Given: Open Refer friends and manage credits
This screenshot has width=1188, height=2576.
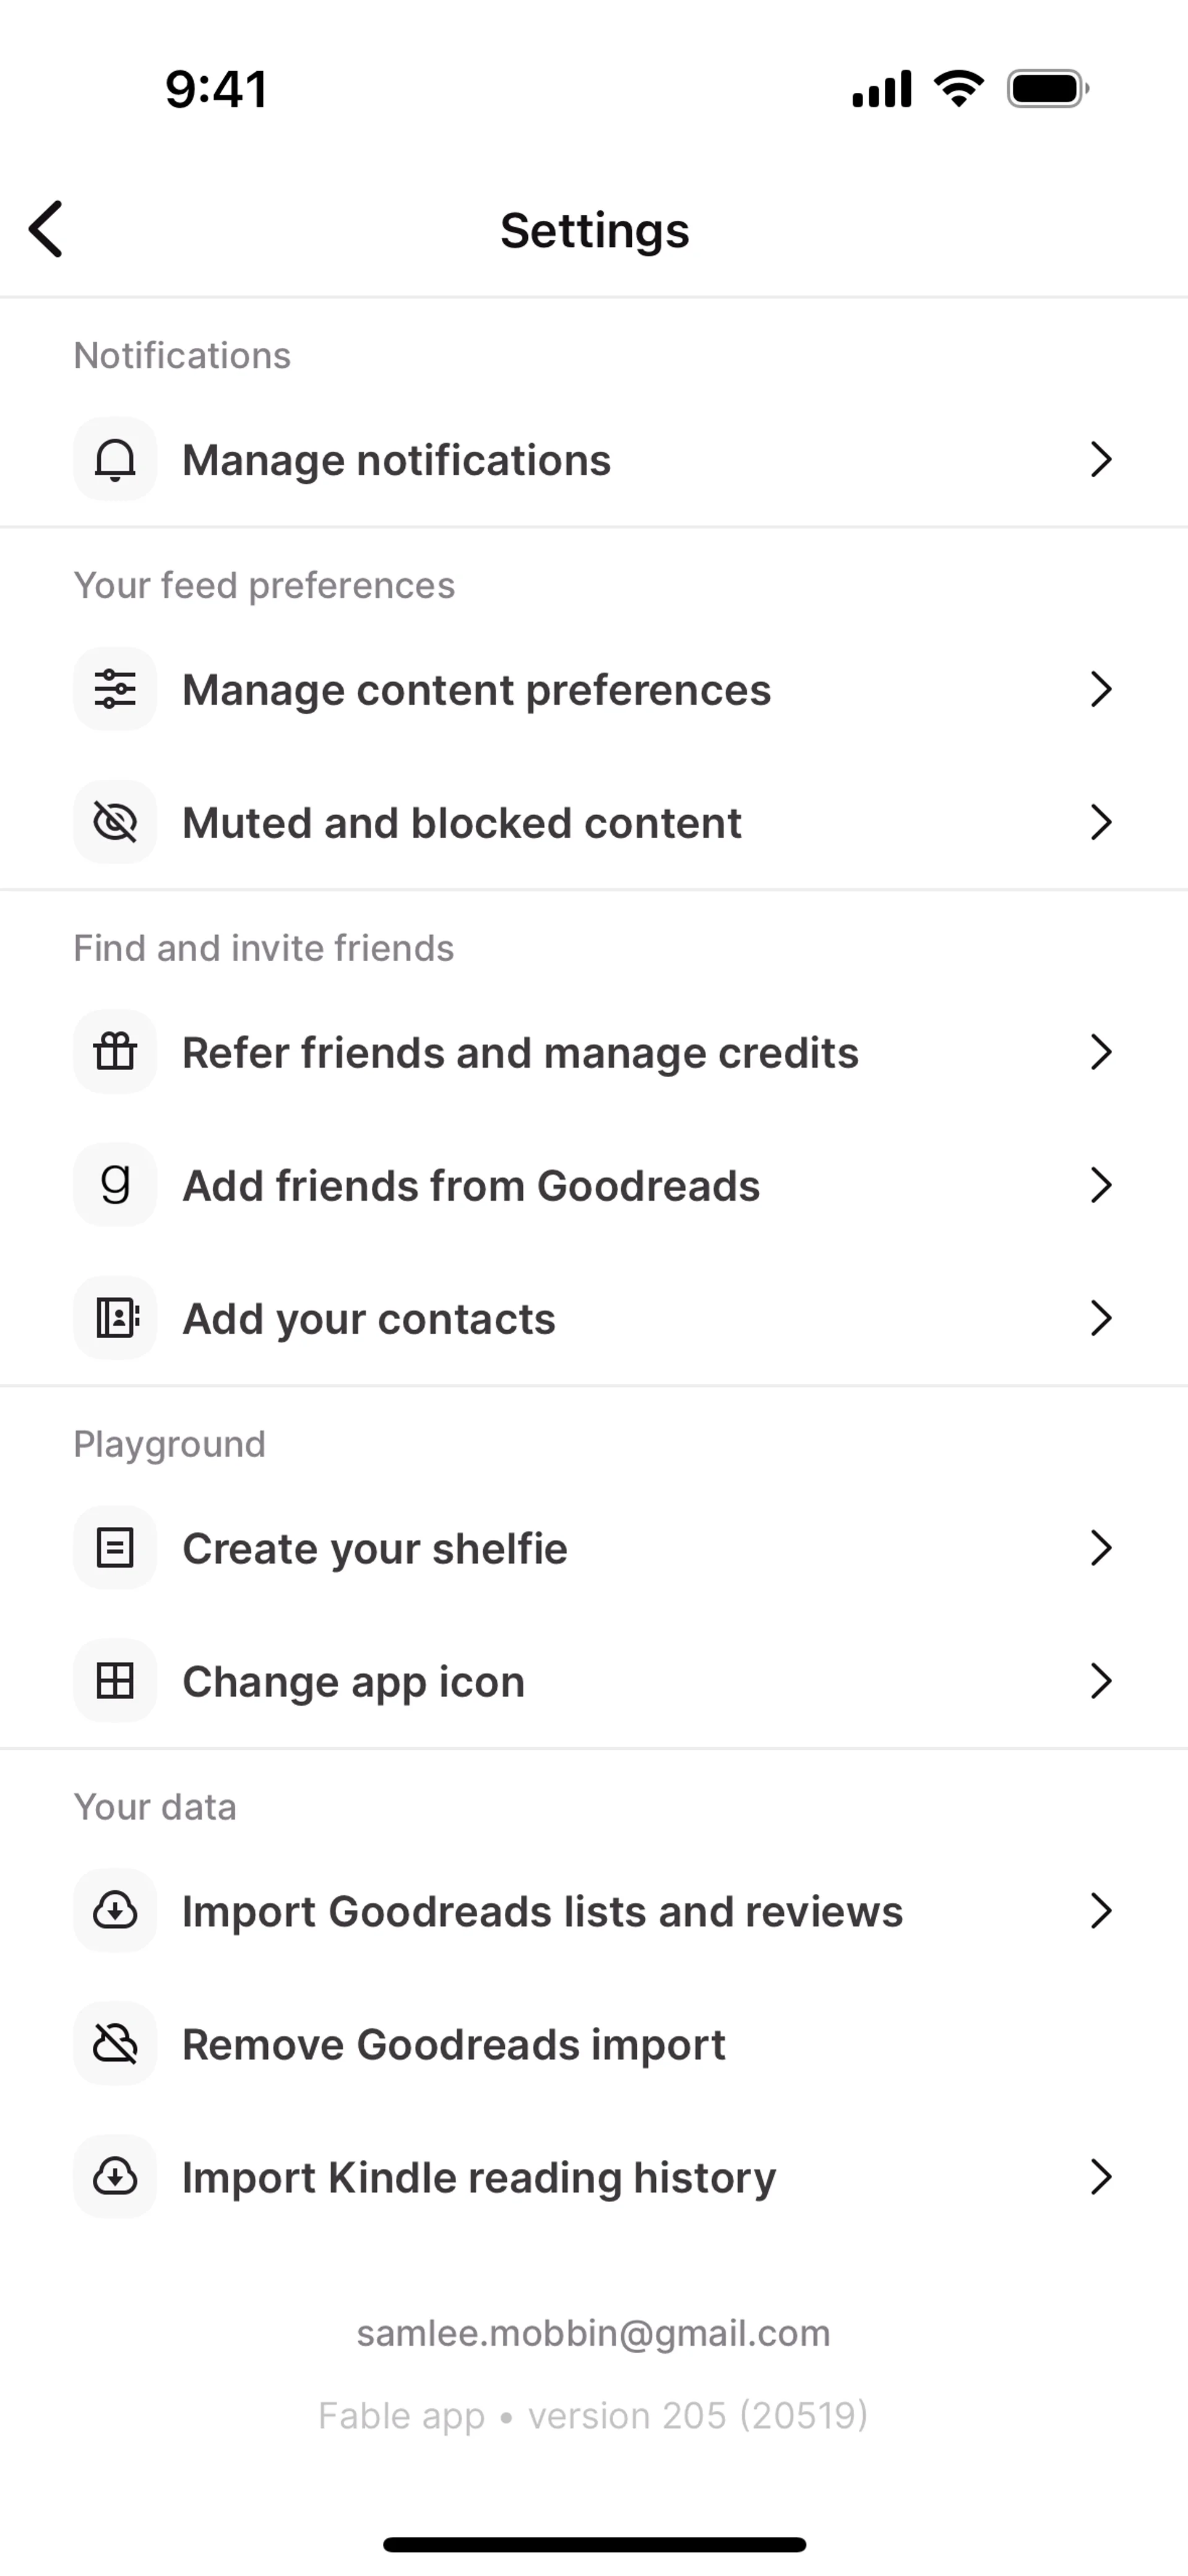Looking at the screenshot, I should click(x=520, y=1053).
